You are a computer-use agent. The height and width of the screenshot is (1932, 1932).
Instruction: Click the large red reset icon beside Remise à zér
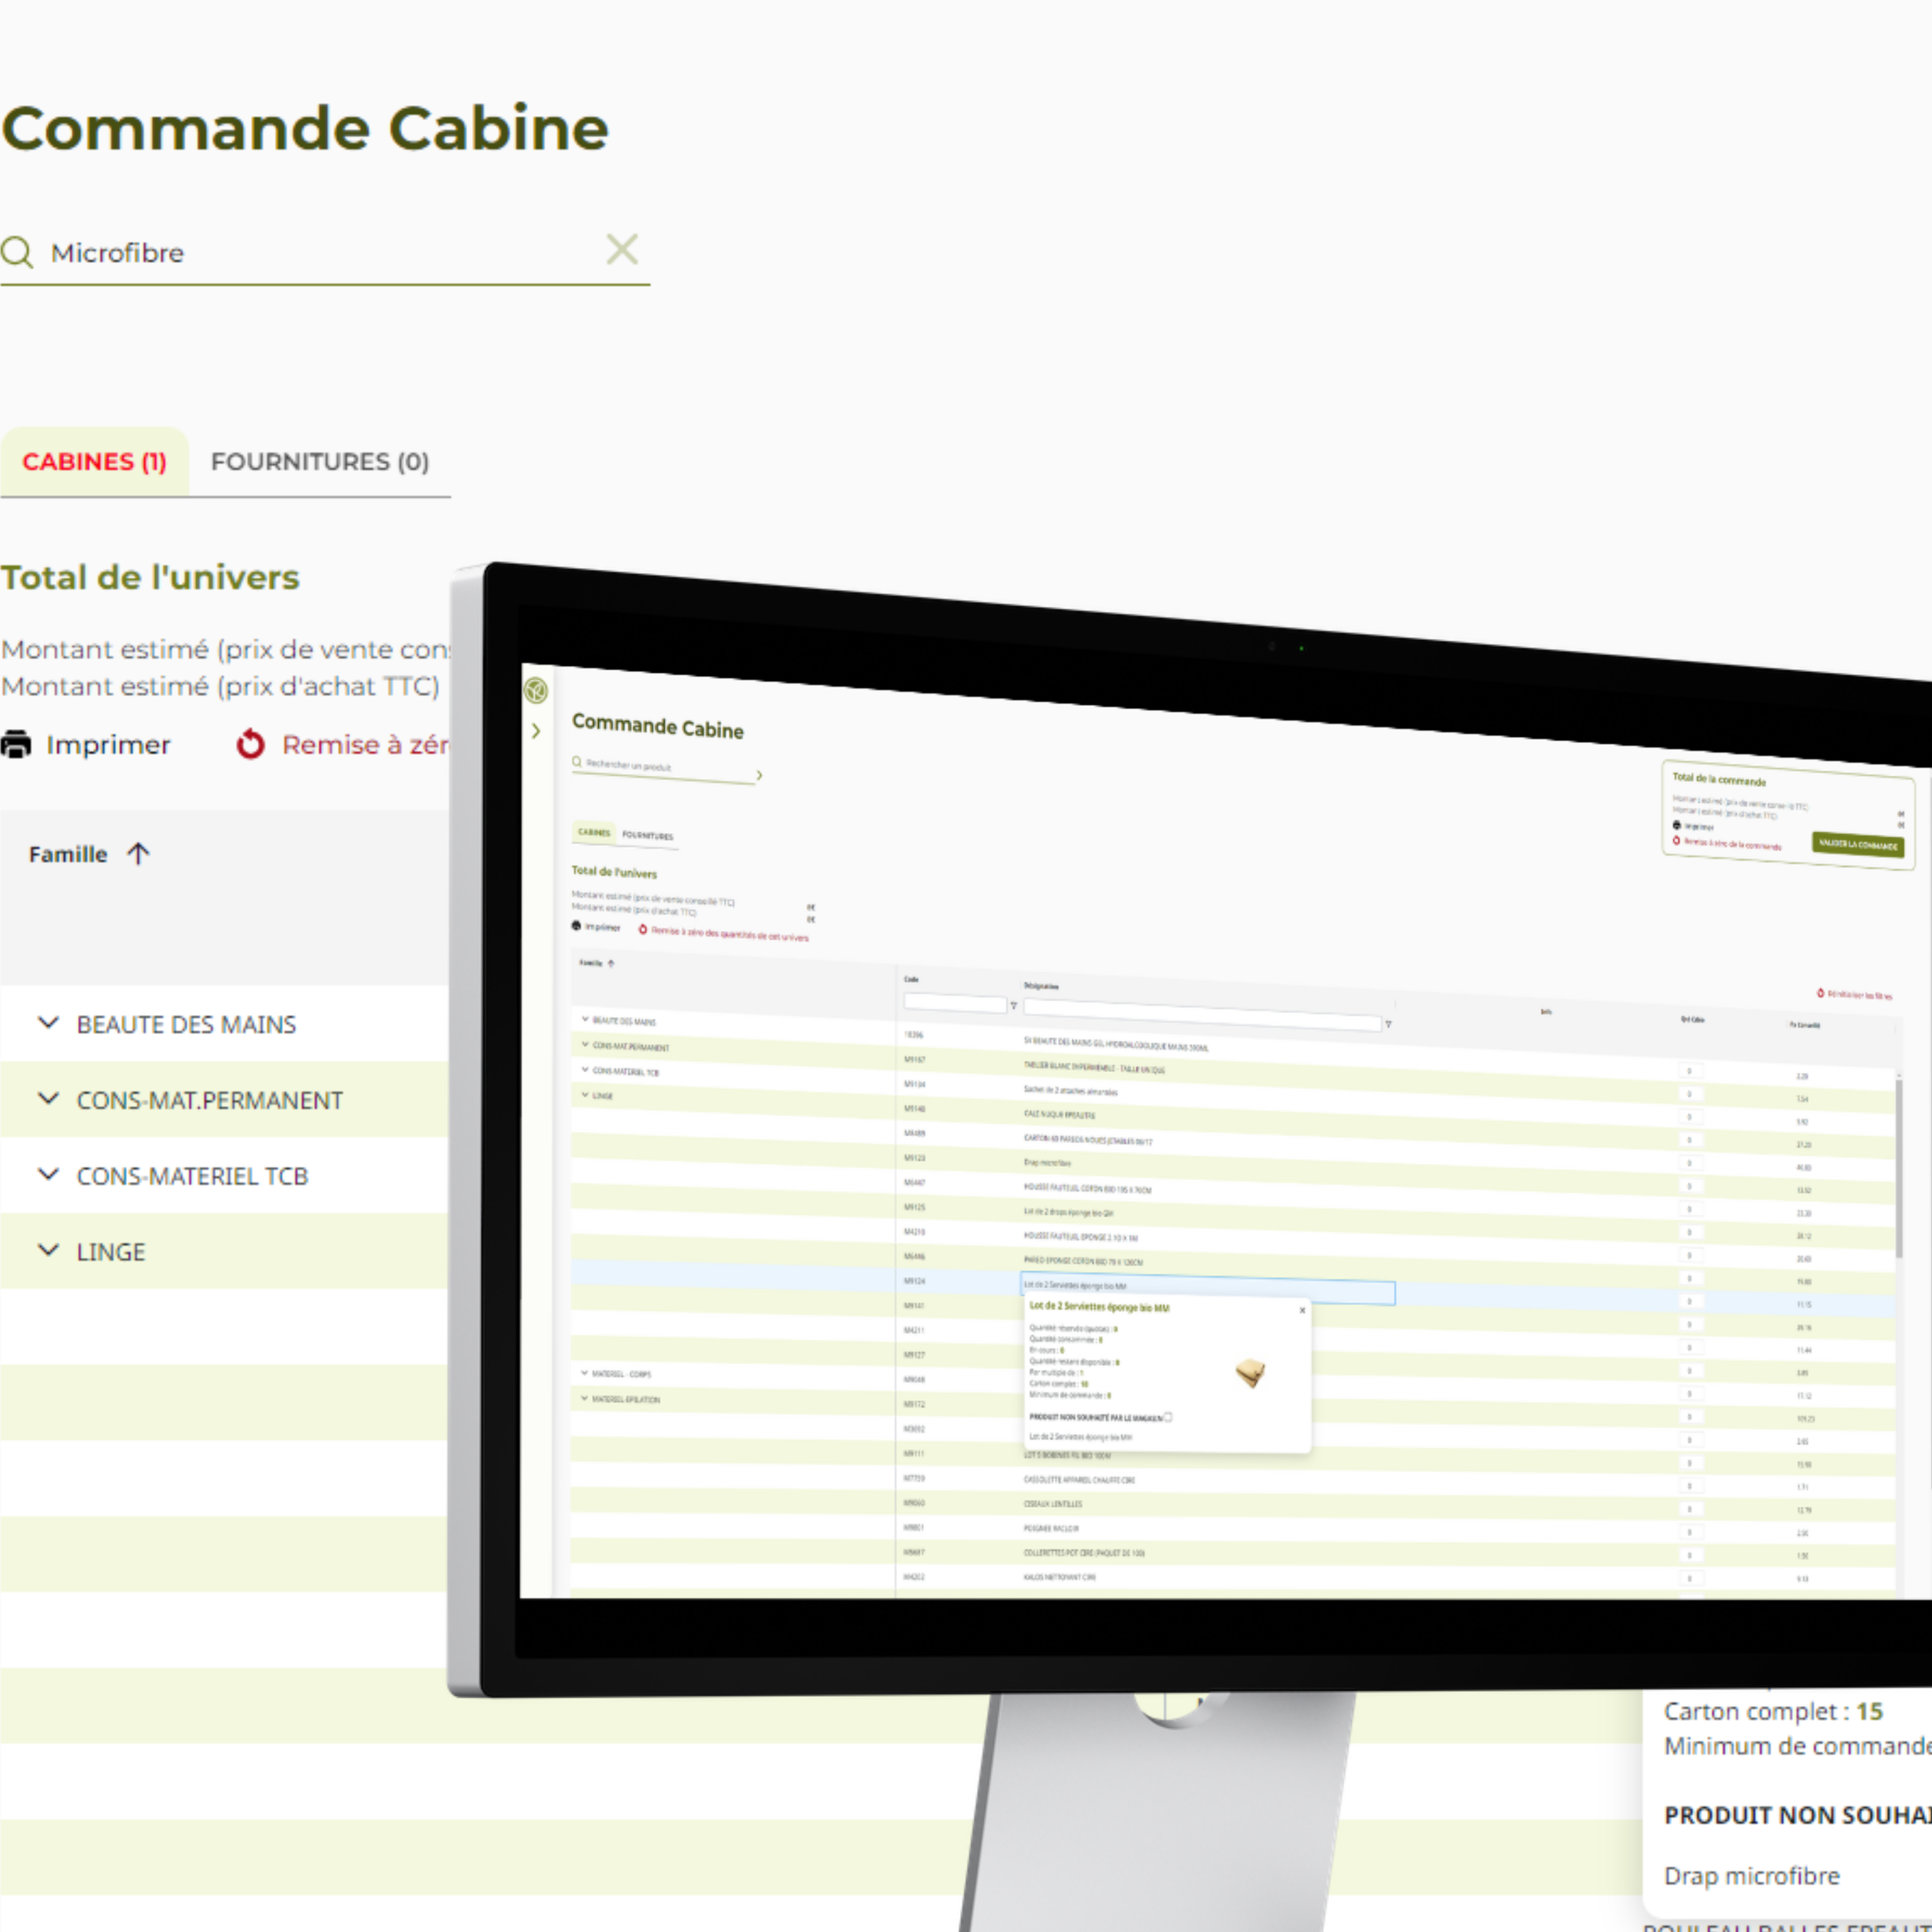pyautogui.click(x=250, y=744)
